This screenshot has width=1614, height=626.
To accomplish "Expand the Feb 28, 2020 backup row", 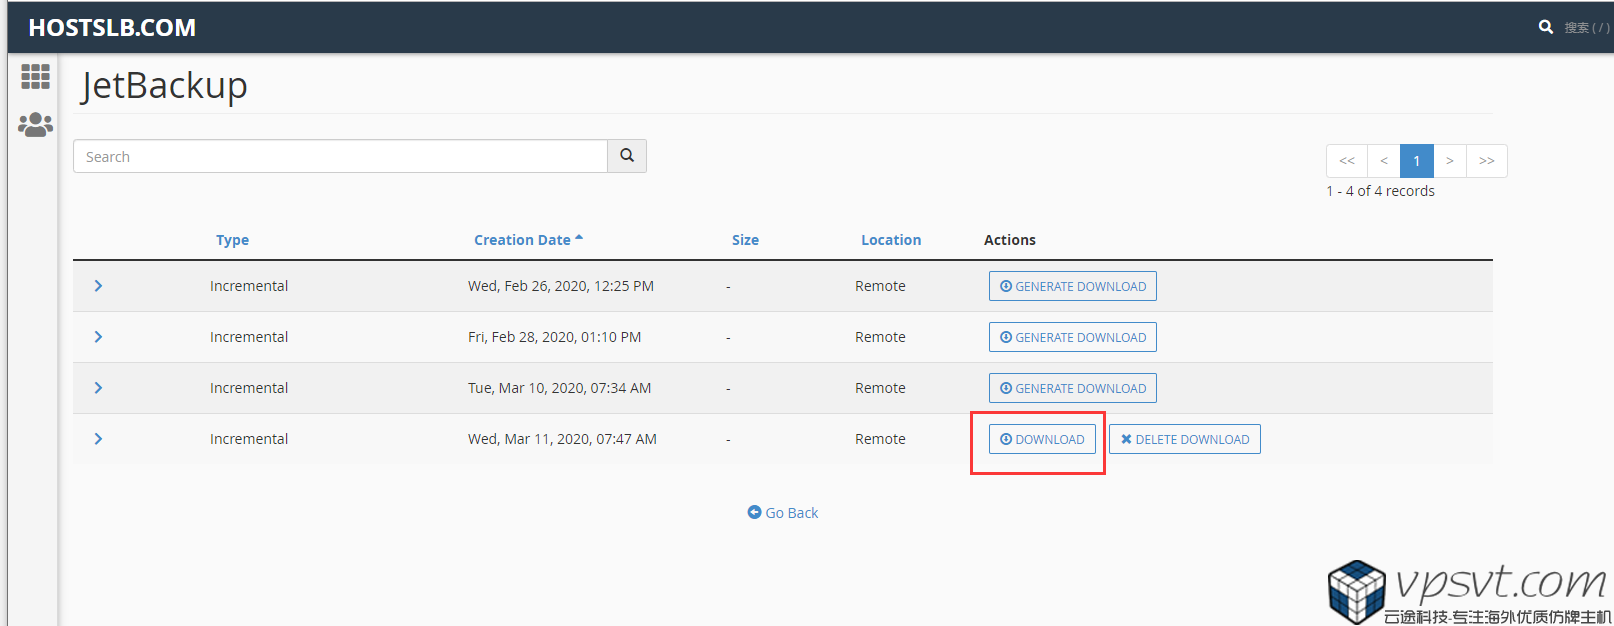I will [x=98, y=337].
